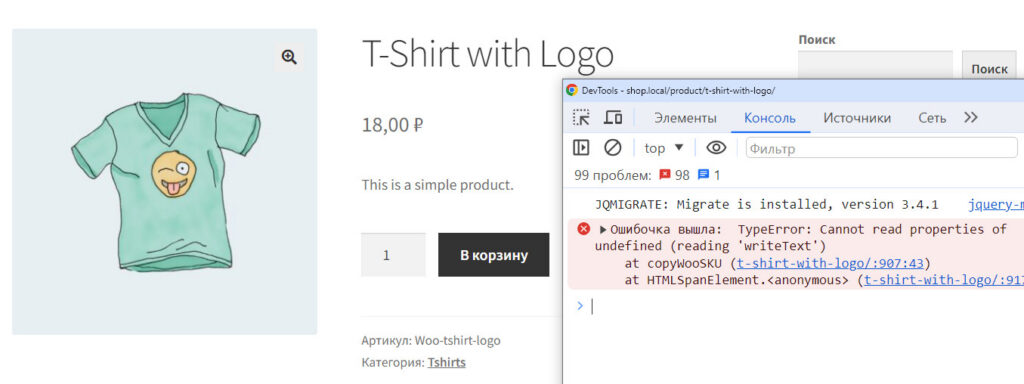This screenshot has width=1024, height=384.
Task: Click the В корзину button
Action: pyautogui.click(x=494, y=255)
